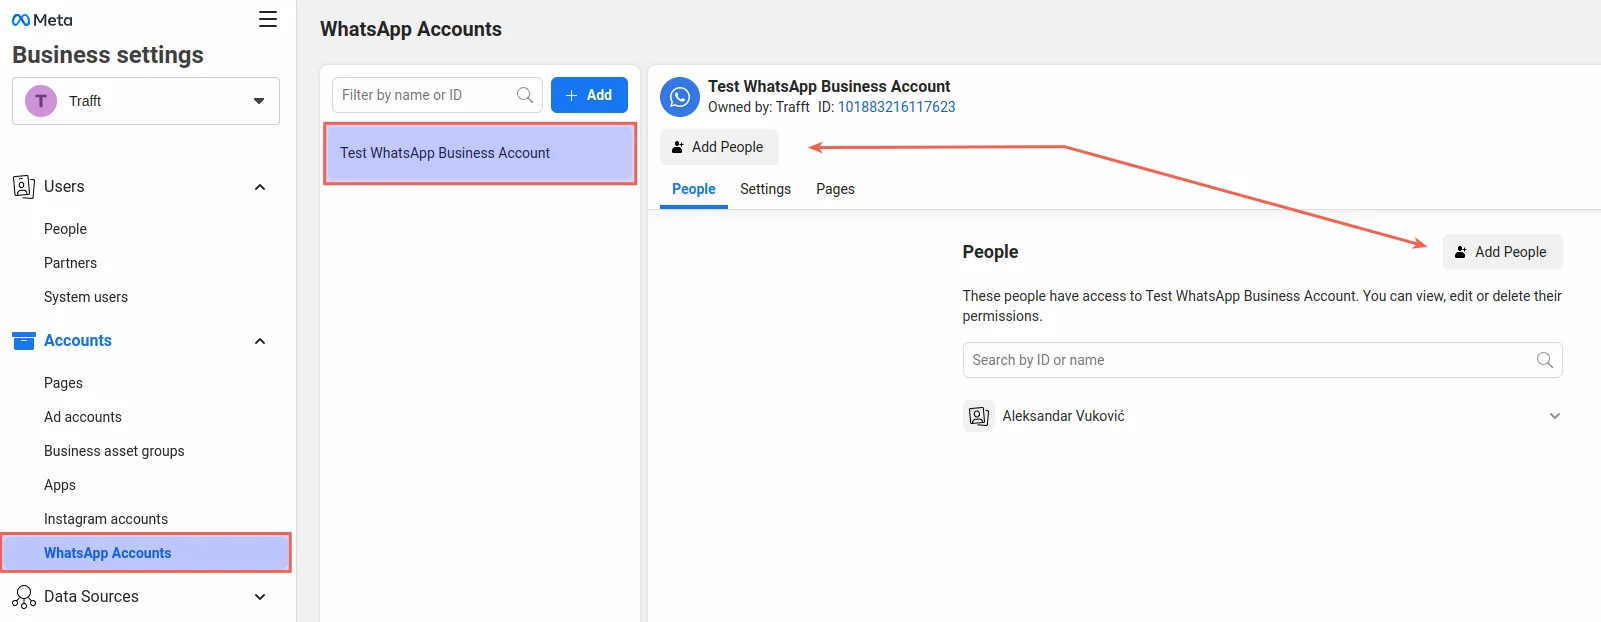1601x622 pixels.
Task: Click the search icon in the People search
Action: 1544,360
